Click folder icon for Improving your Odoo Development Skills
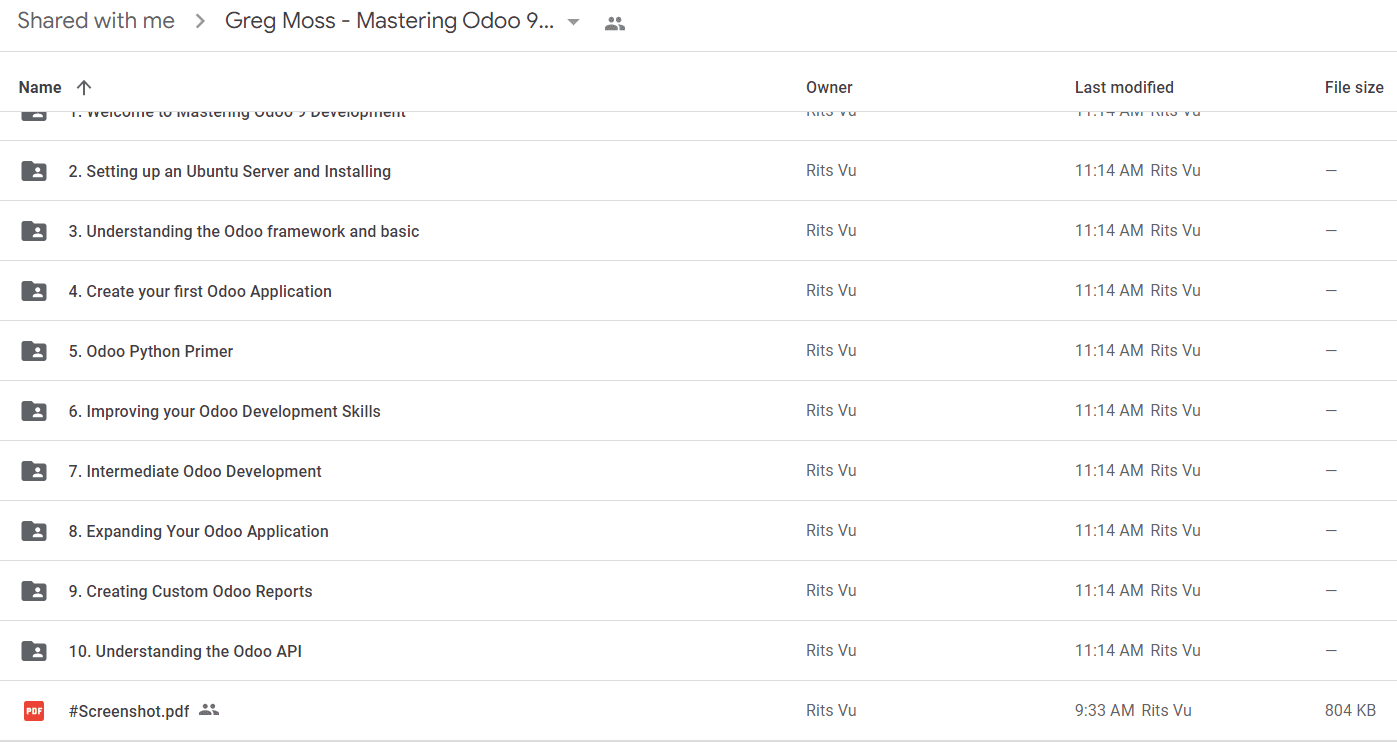This screenshot has height=746, width=1397. coord(34,411)
